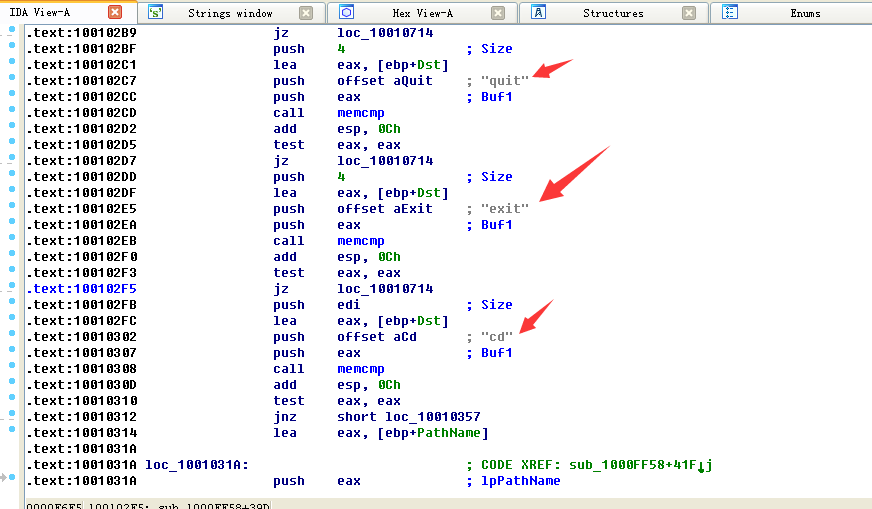Viewport: 872px width, 509px height.
Task: Click the lpPathName comment
Action: point(521,481)
